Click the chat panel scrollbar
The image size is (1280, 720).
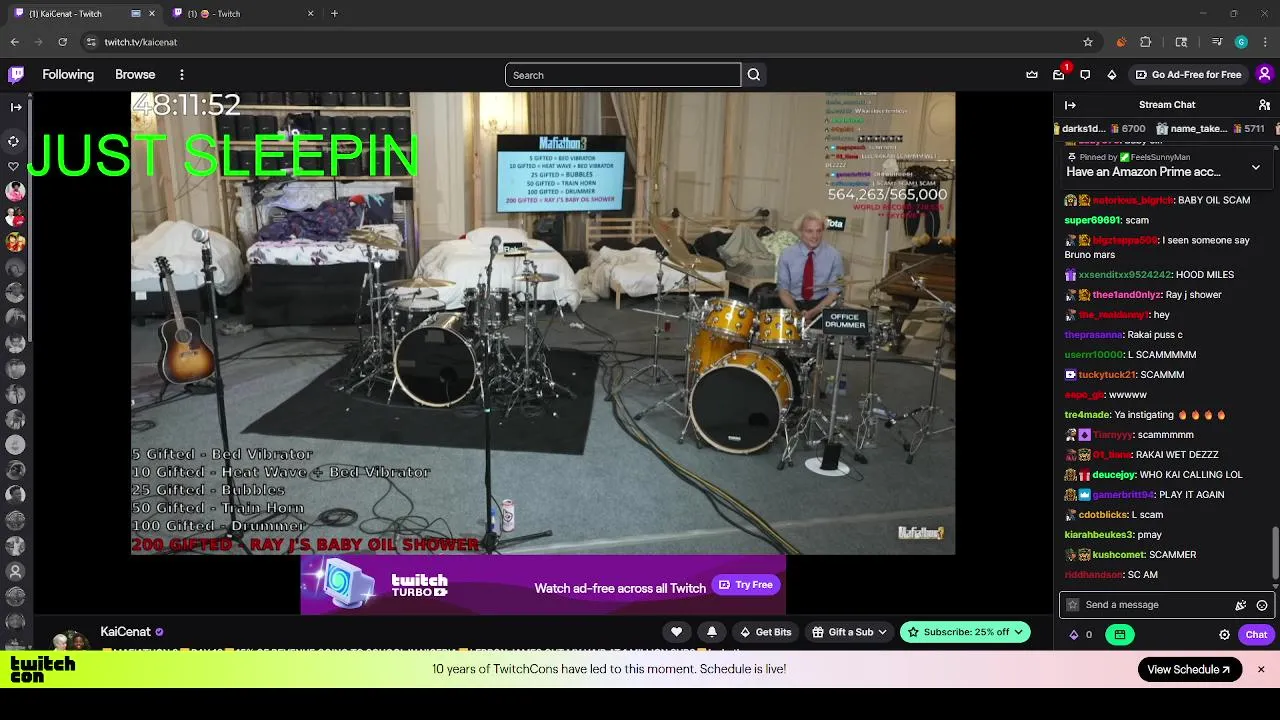click(1275, 555)
